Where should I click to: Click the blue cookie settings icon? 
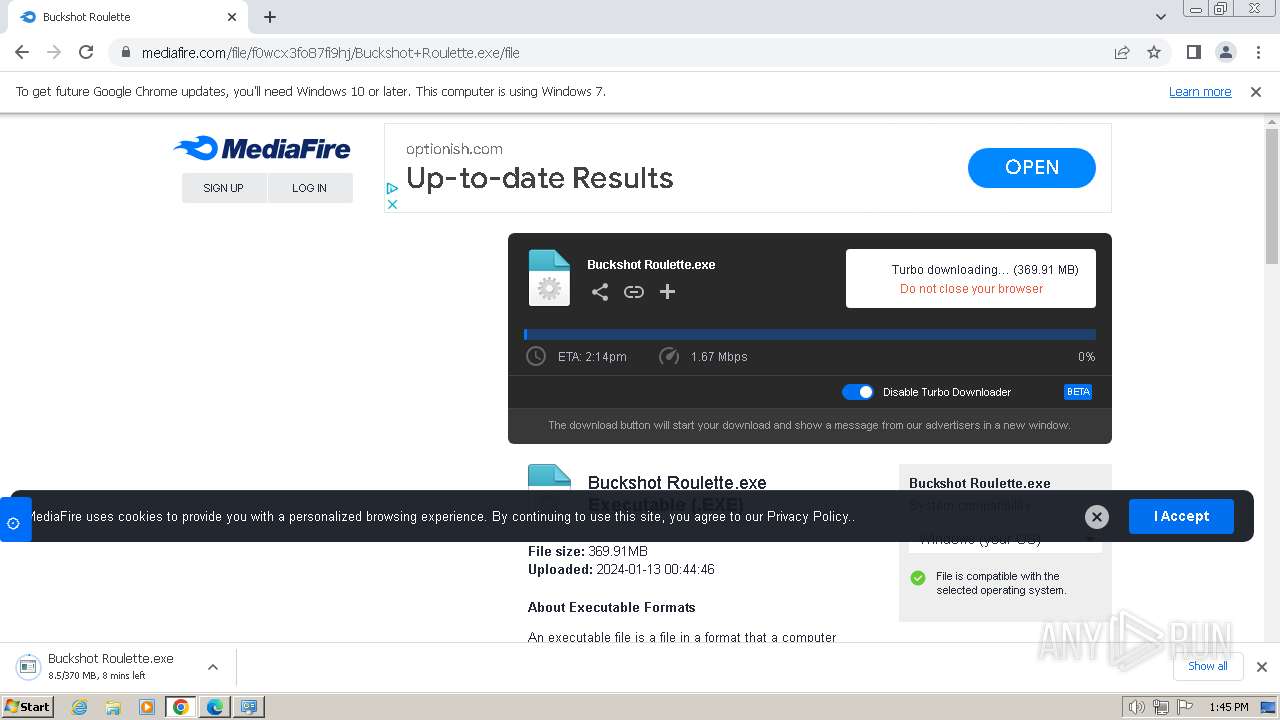click(x=14, y=522)
